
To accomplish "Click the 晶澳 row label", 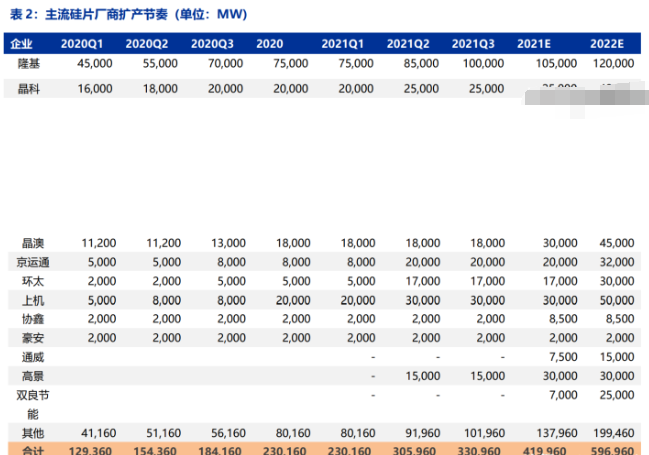I will click(x=33, y=243).
